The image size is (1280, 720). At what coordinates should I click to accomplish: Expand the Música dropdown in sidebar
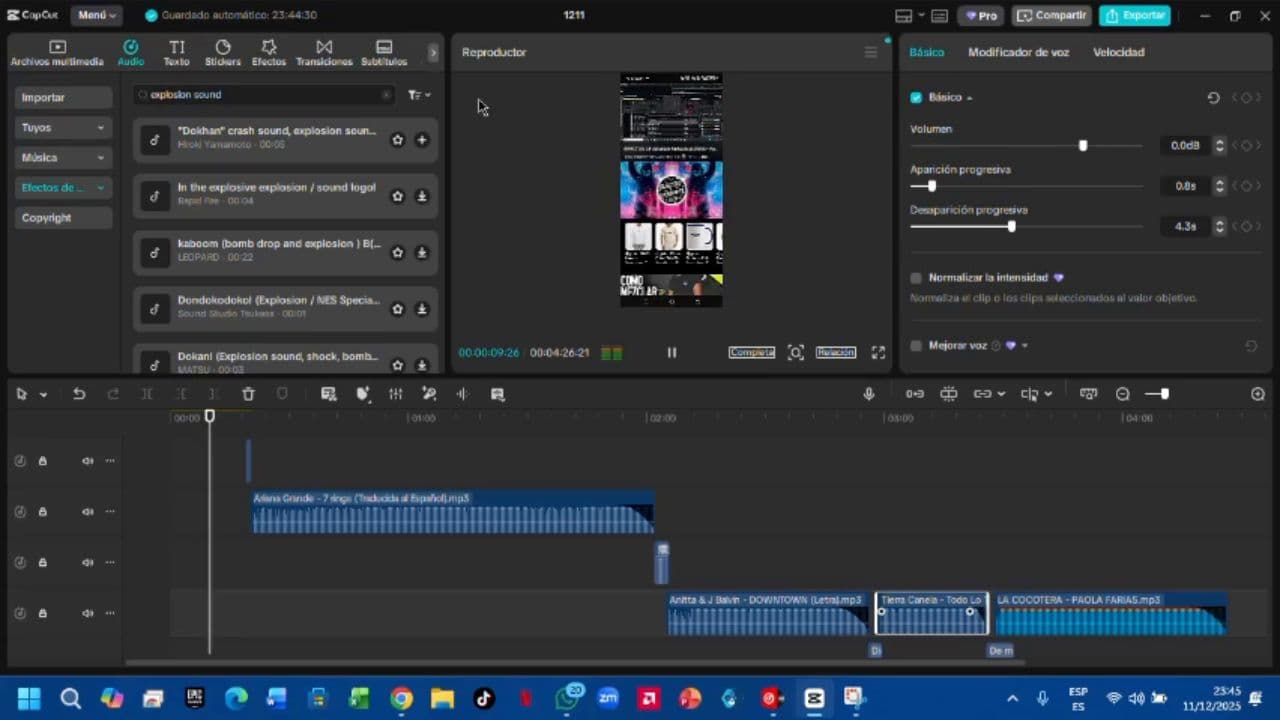pos(63,158)
